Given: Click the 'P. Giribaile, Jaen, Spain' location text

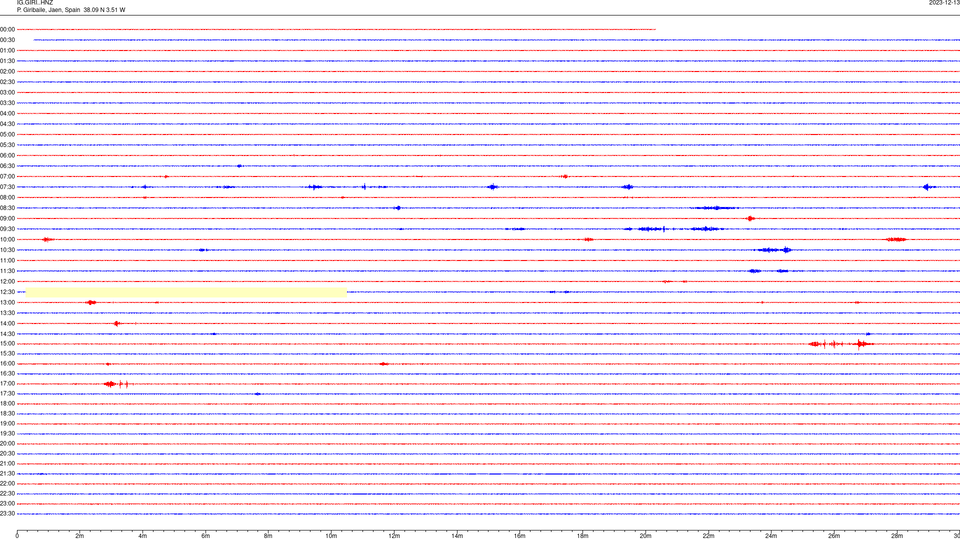Looking at the screenshot, I should click(48, 10).
